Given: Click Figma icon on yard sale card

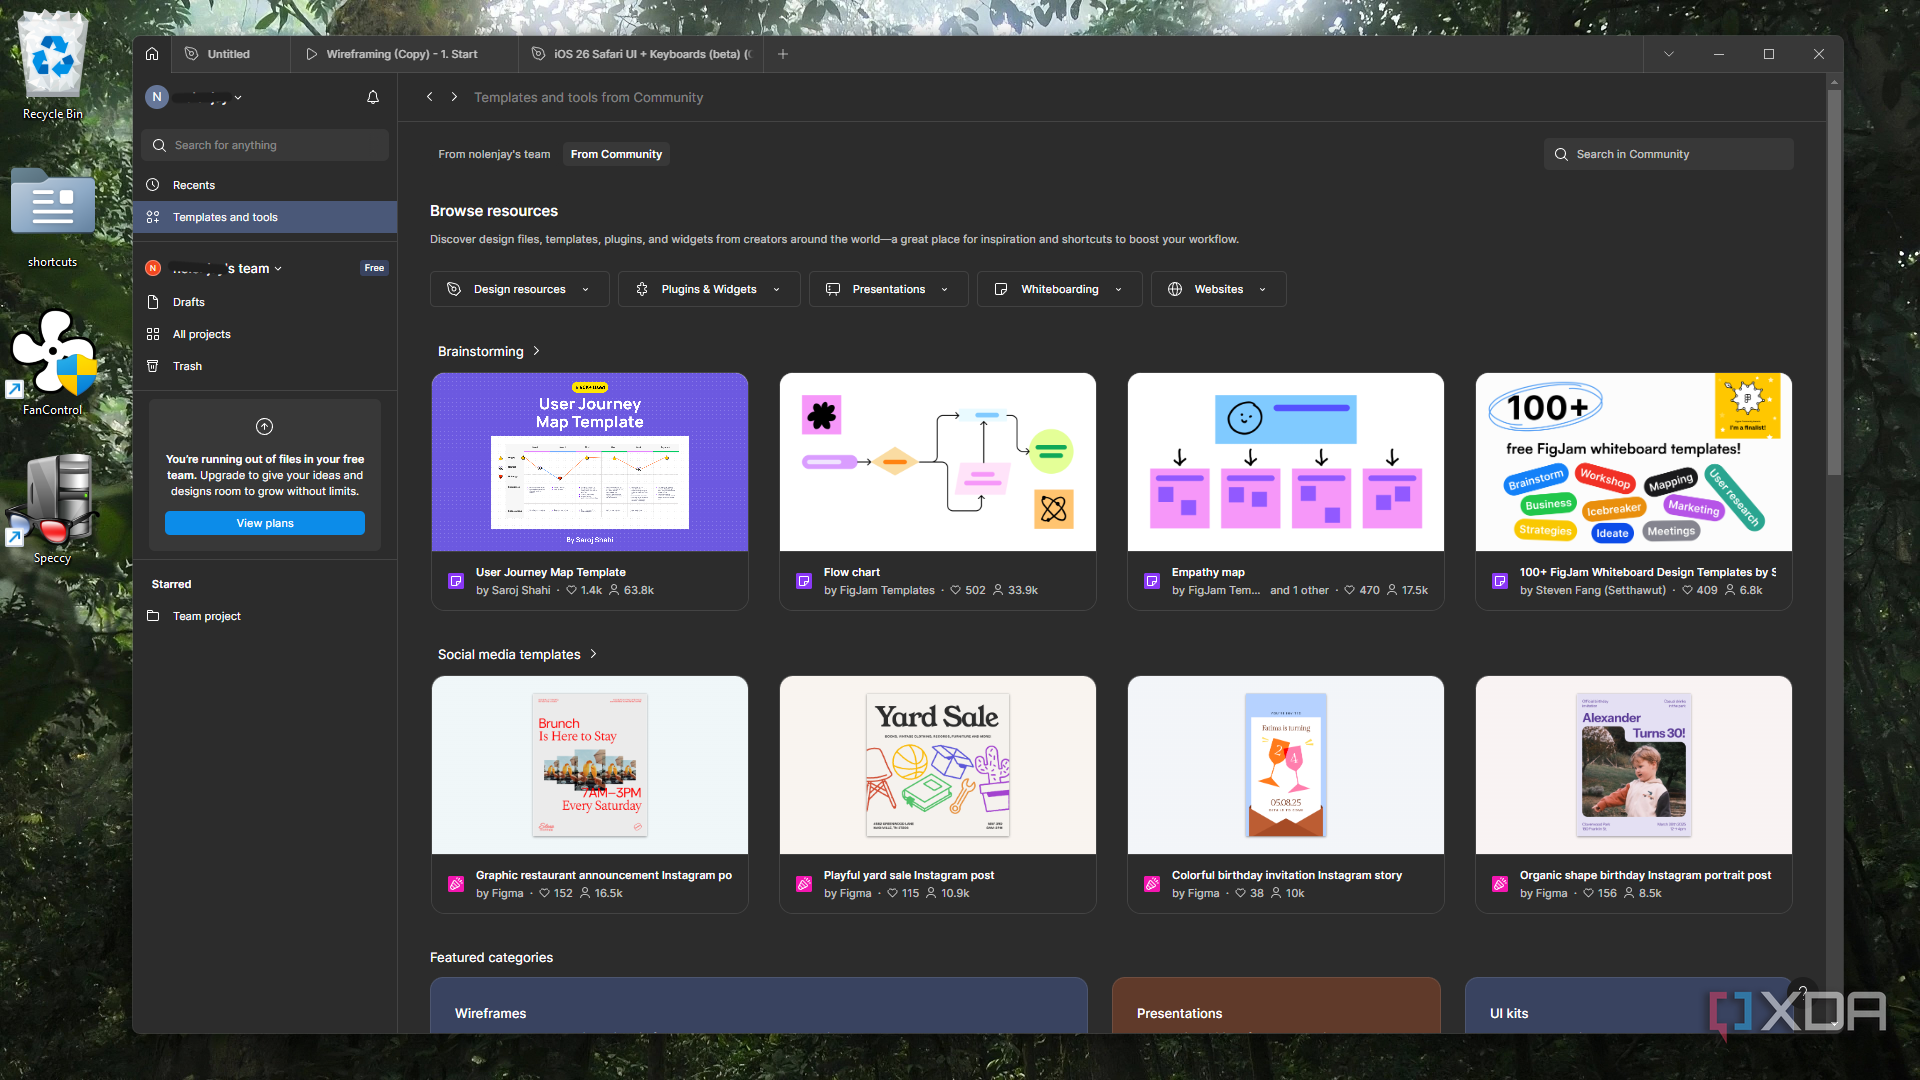Looking at the screenshot, I should tap(804, 884).
